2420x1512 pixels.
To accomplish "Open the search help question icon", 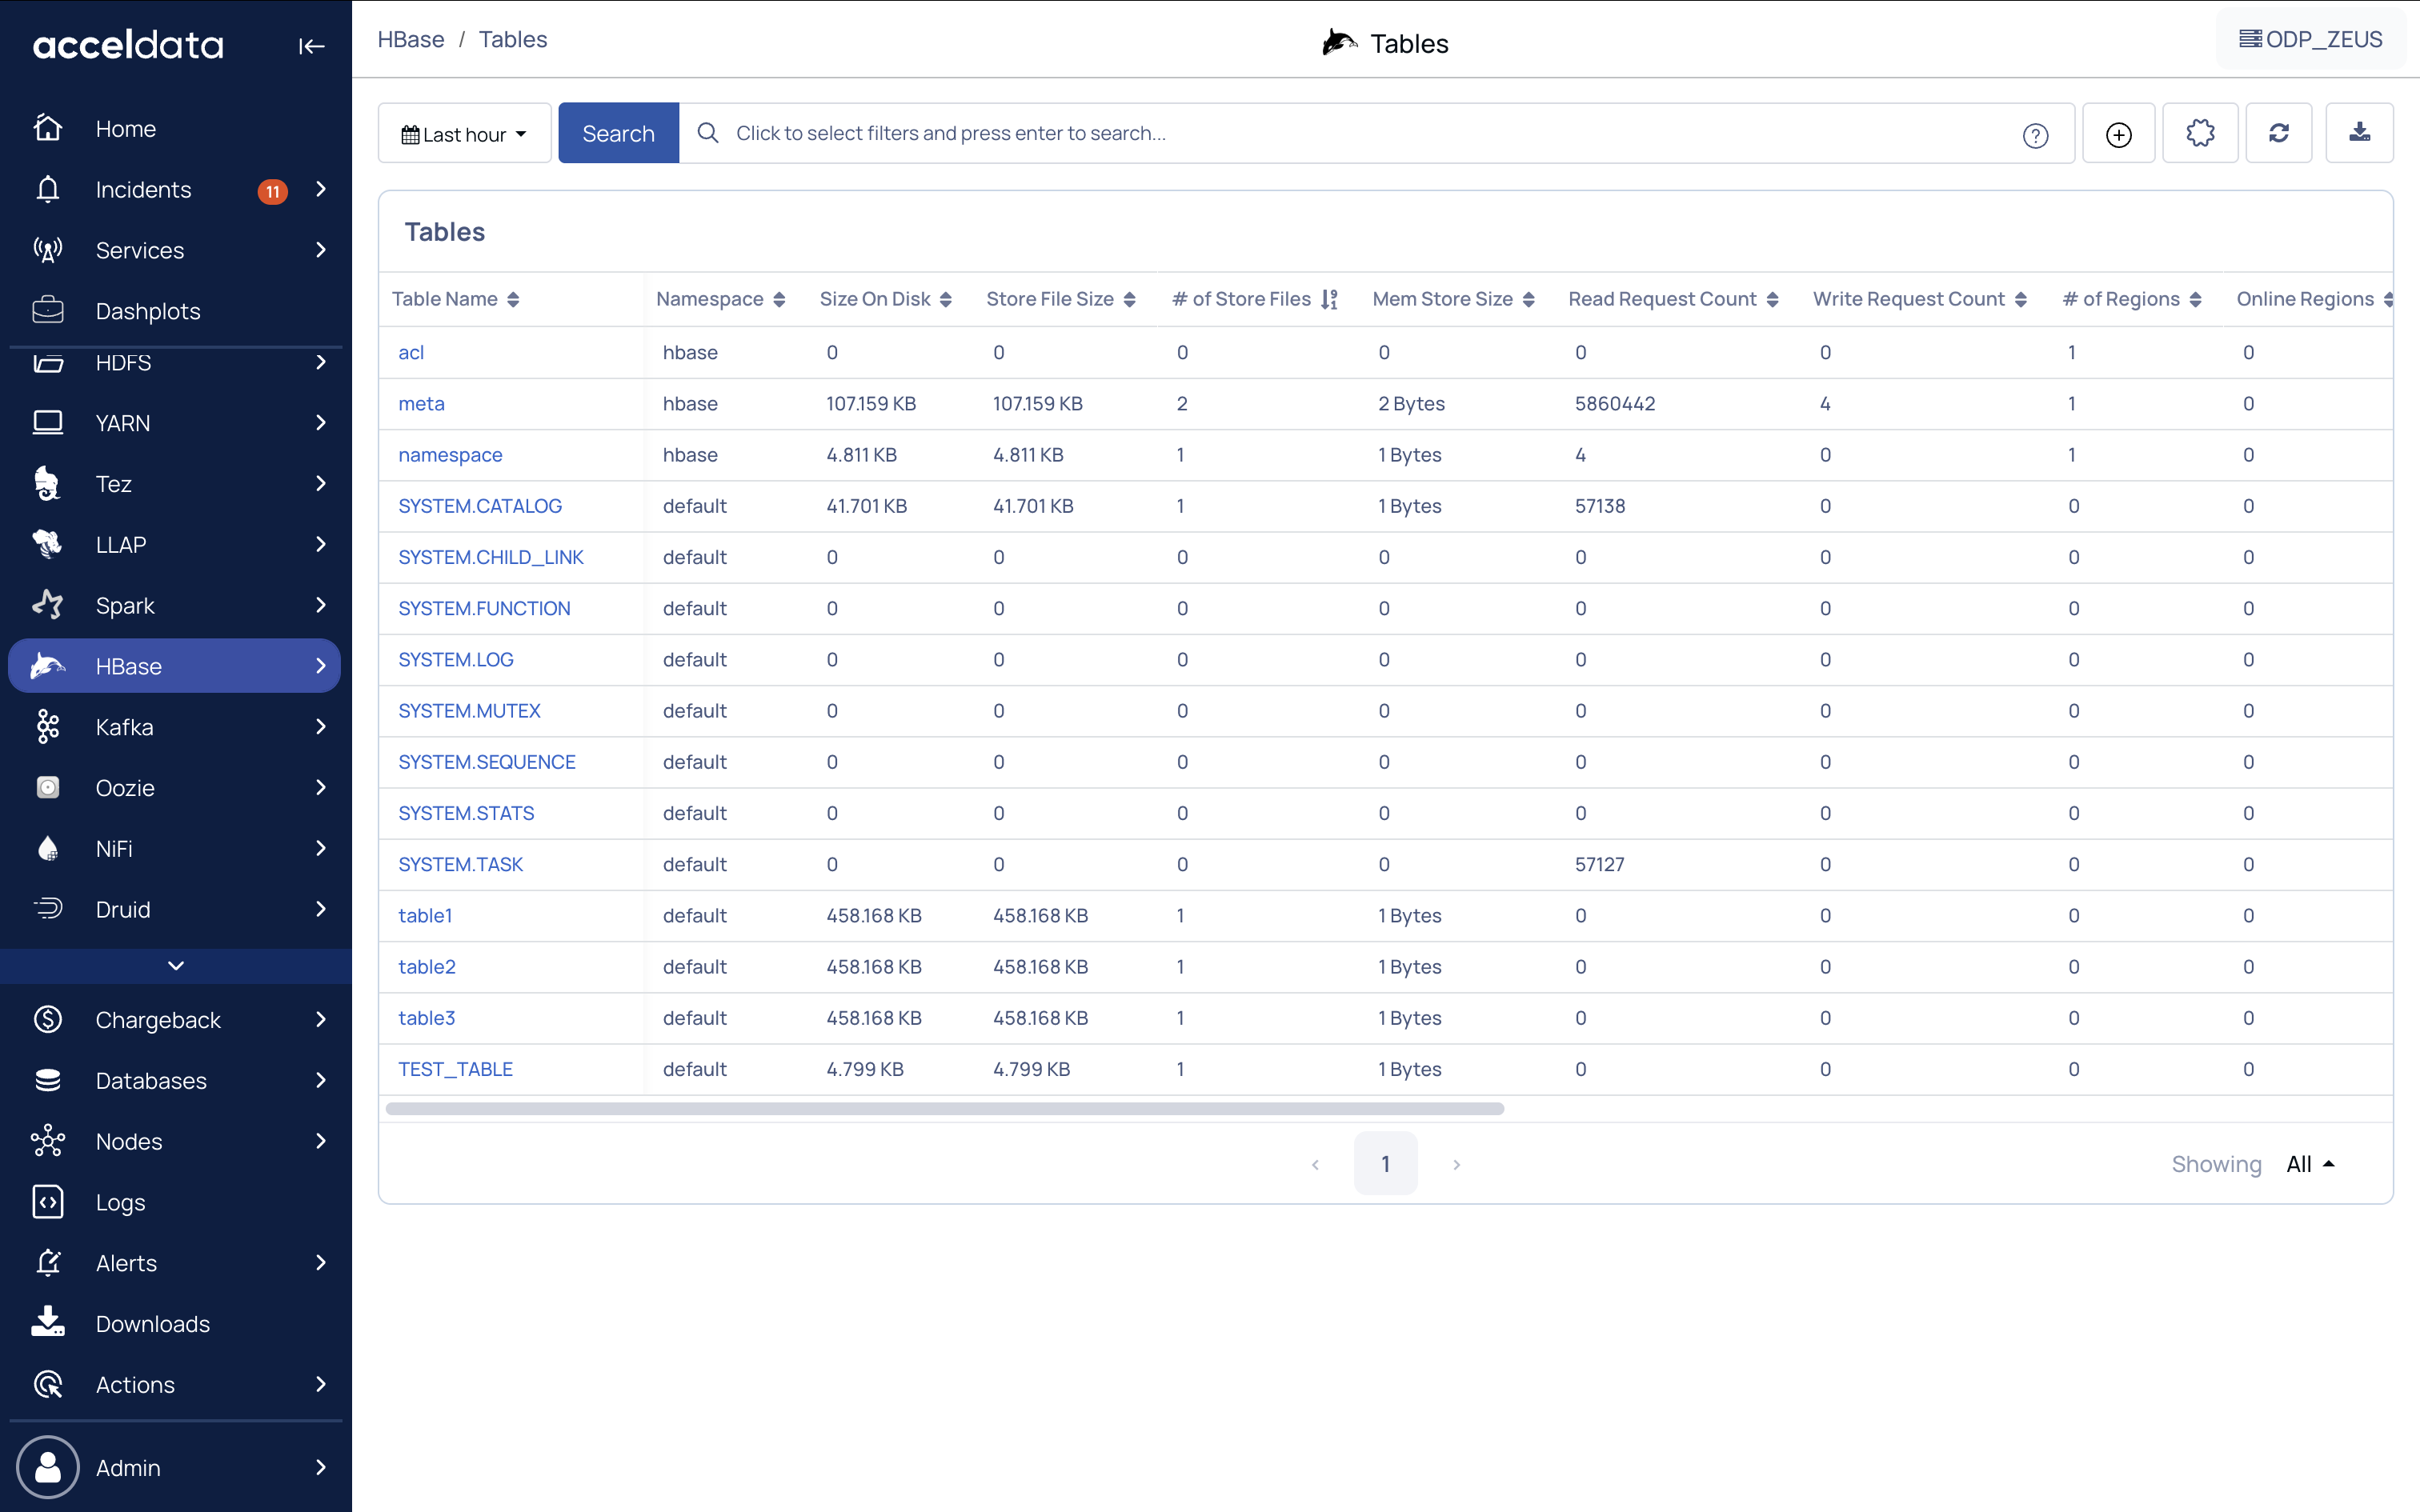I will [2035, 135].
